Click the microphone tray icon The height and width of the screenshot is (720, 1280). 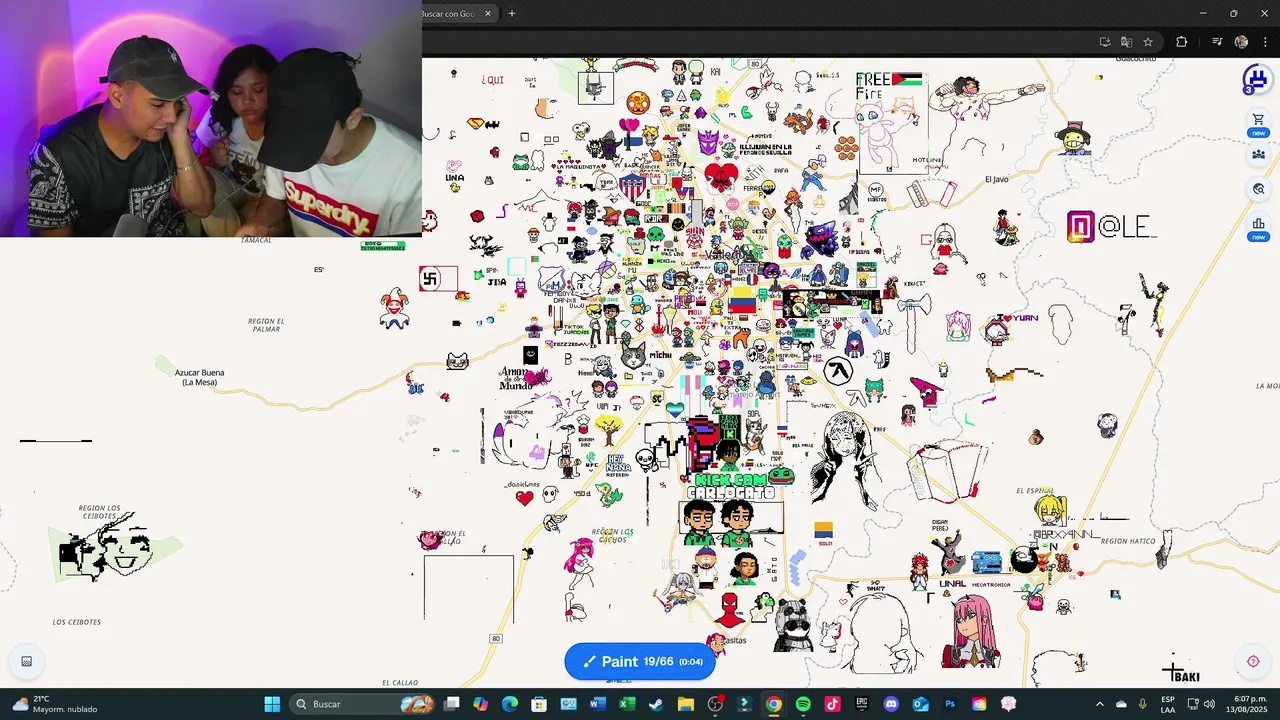click(x=1142, y=704)
